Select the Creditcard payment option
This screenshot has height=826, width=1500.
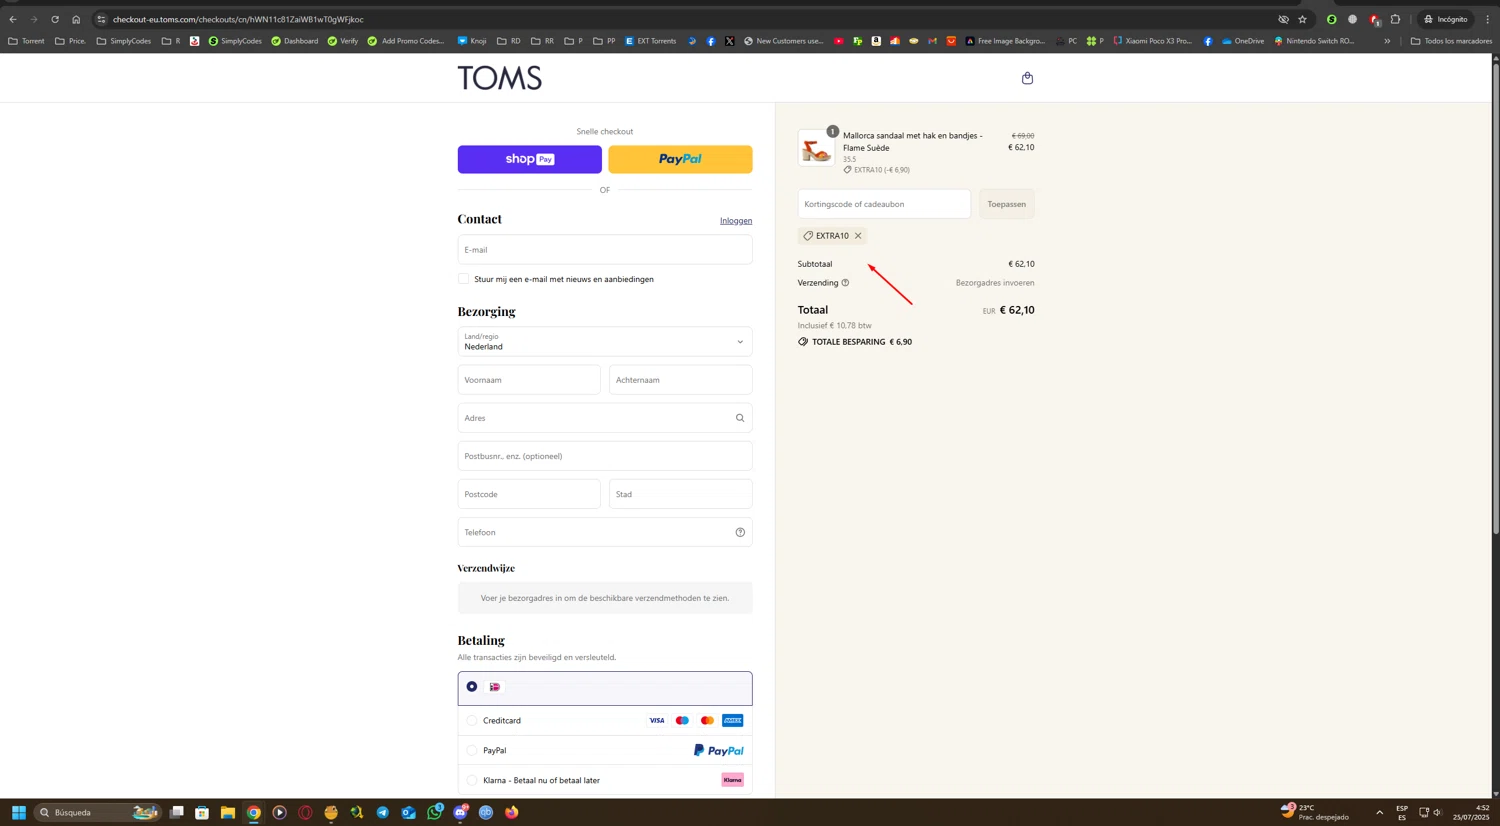coord(472,720)
